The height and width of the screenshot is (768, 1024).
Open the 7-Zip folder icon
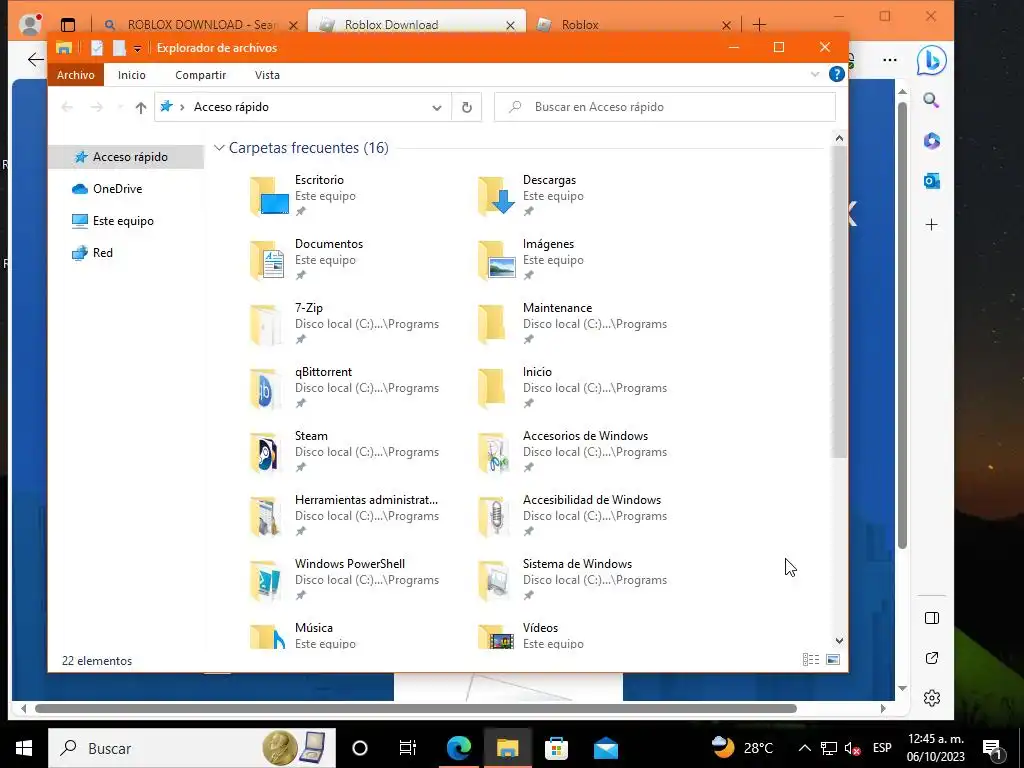[266, 323]
